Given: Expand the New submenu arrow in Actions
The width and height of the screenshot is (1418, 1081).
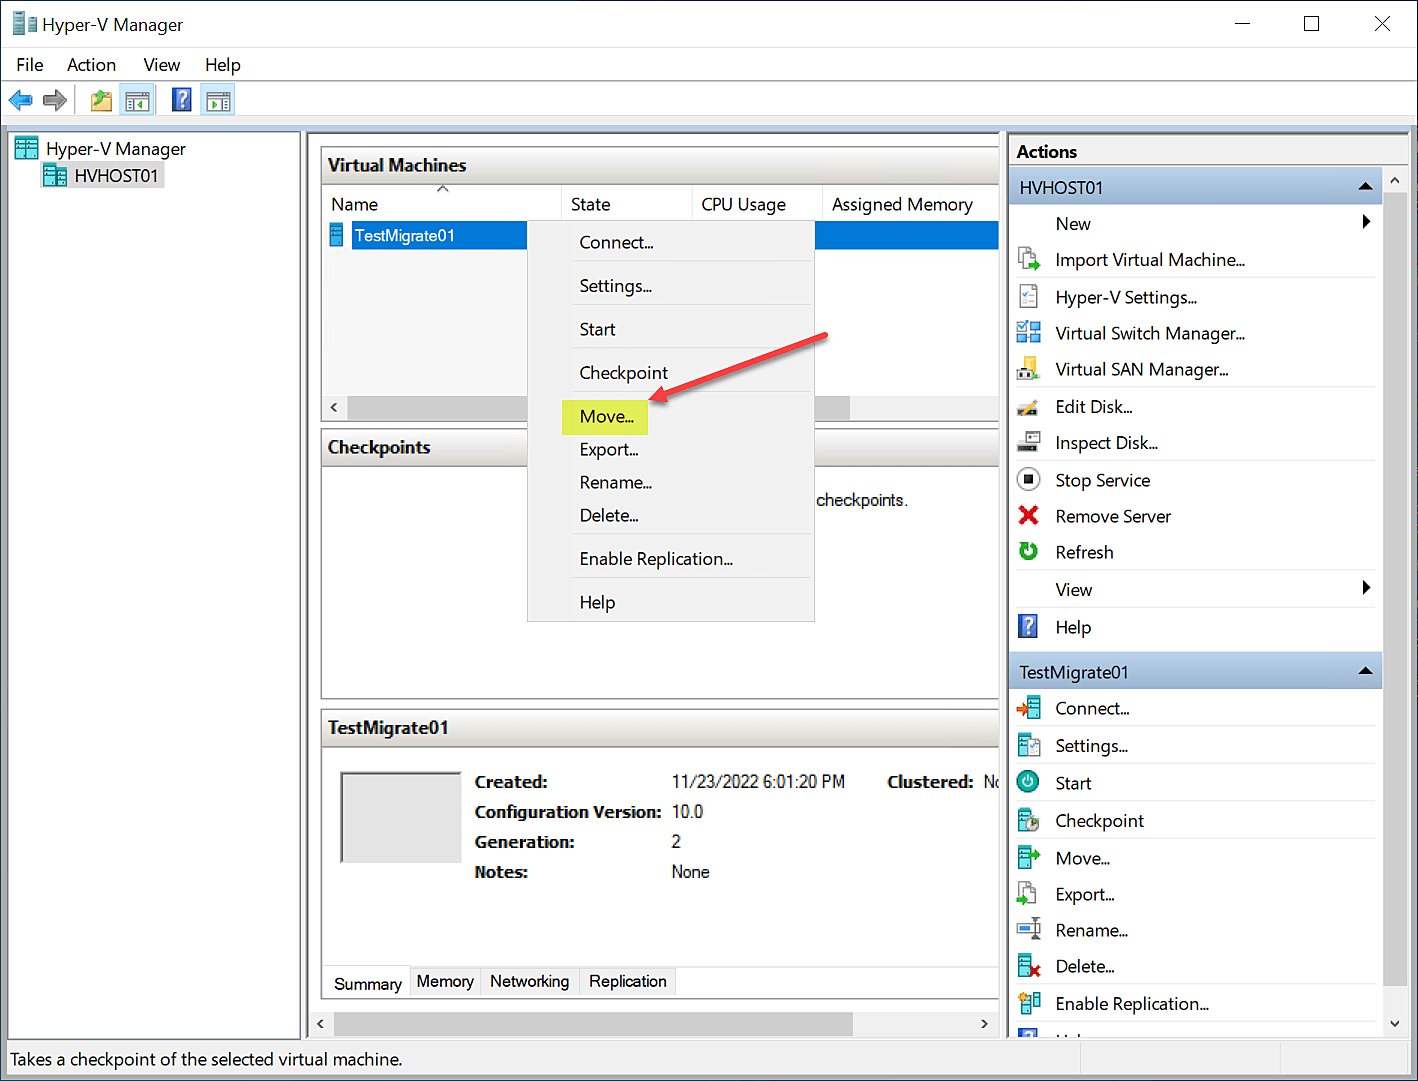Looking at the screenshot, I should (1366, 222).
